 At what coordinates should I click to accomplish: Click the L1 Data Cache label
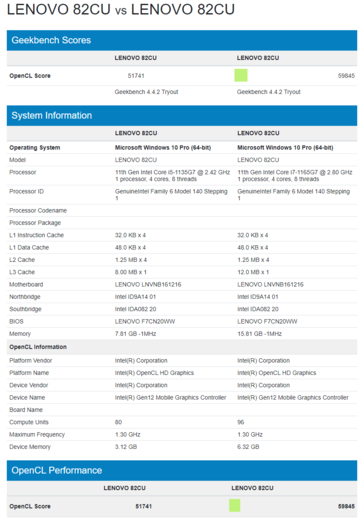29,248
